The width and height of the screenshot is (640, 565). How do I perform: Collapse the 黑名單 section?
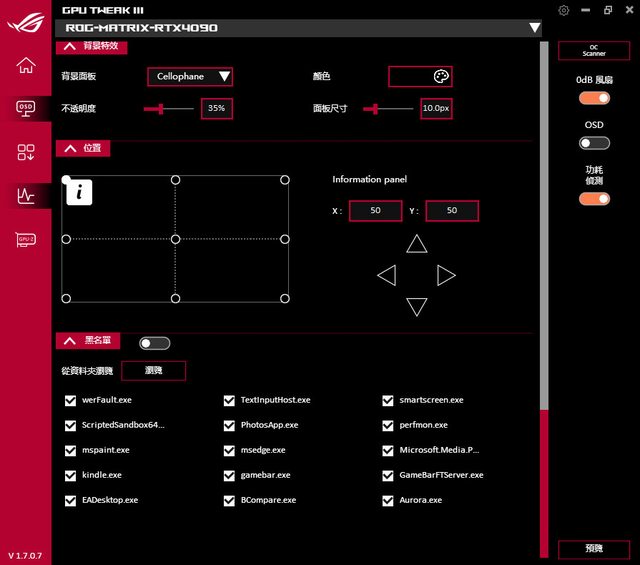(x=70, y=341)
